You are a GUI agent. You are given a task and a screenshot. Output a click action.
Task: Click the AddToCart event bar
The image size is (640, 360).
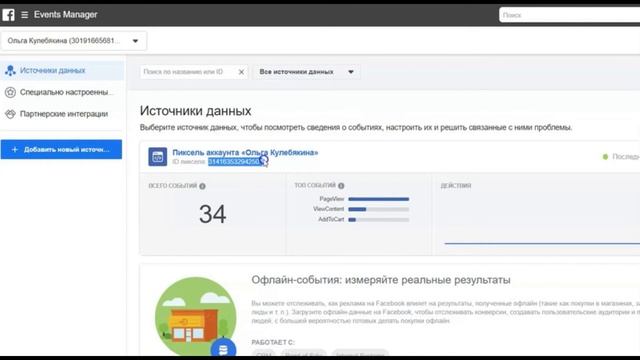(379, 220)
